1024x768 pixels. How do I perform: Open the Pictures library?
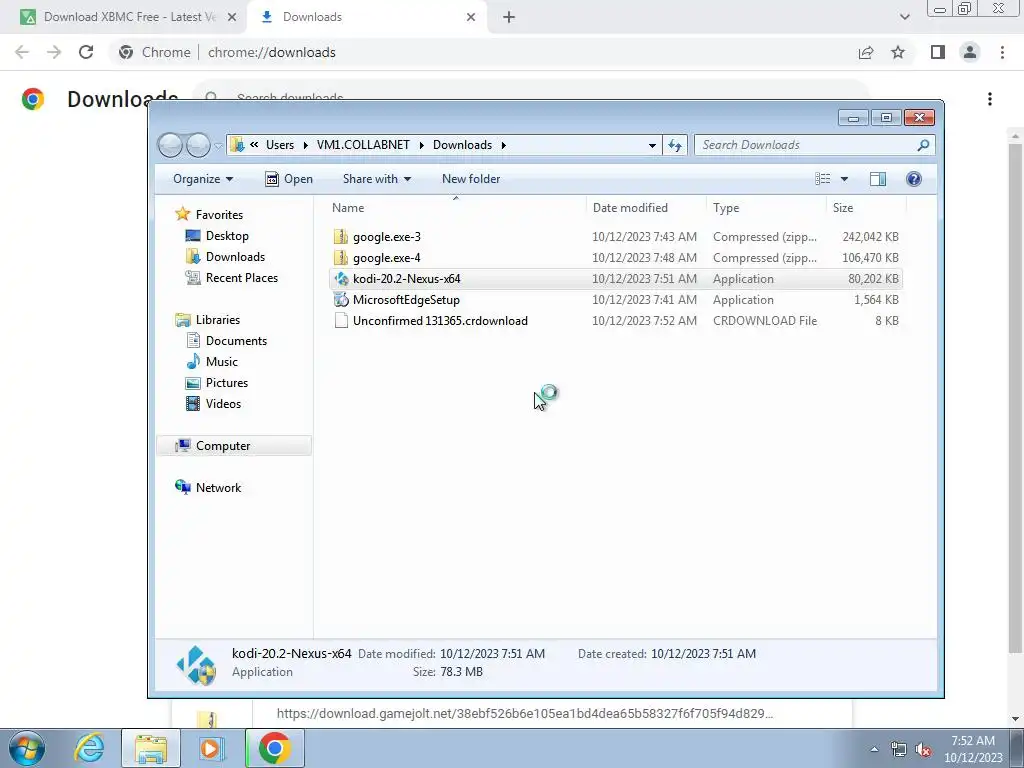pyautogui.click(x=227, y=382)
